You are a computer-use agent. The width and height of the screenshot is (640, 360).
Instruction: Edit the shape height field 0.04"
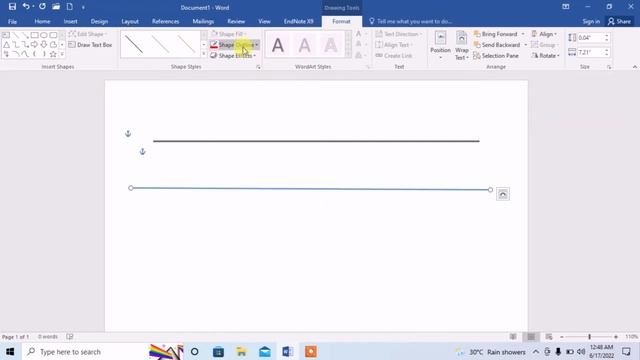pos(590,38)
